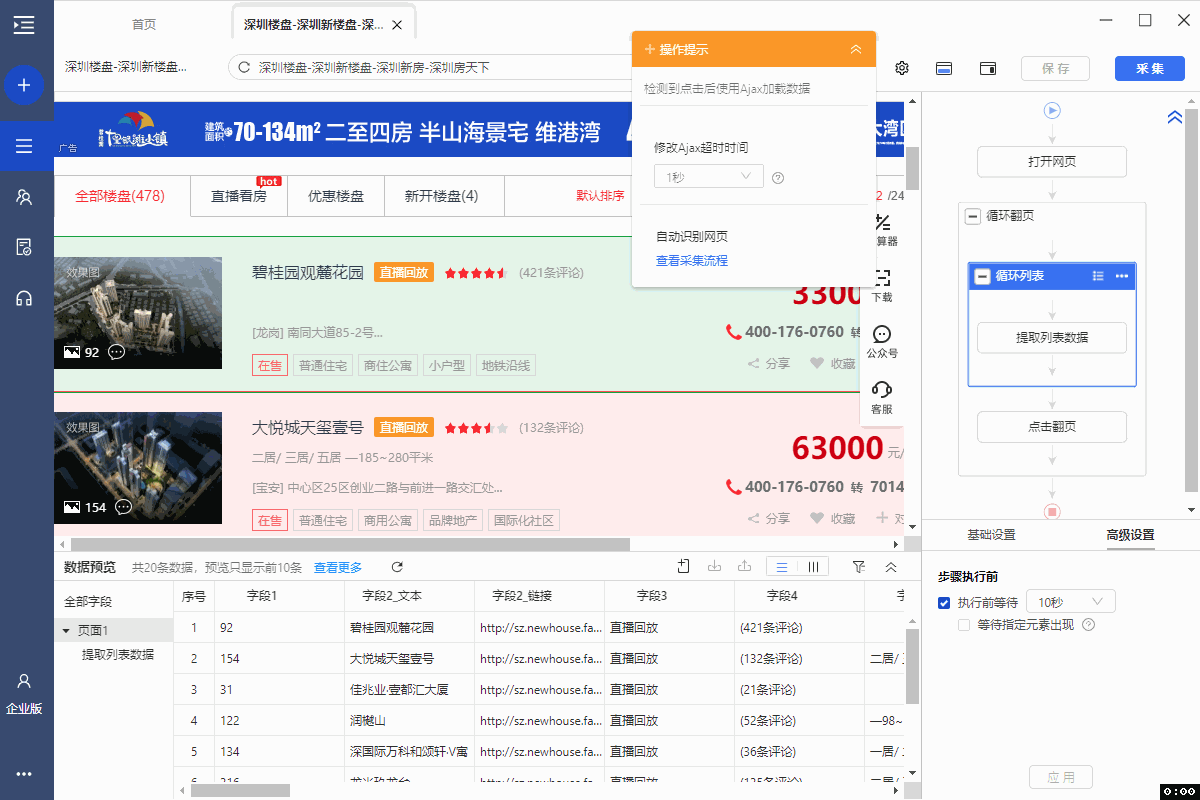Image resolution: width=1200 pixels, height=800 pixels.
Task: Click the 默认排序 sort option
Action: (600, 196)
